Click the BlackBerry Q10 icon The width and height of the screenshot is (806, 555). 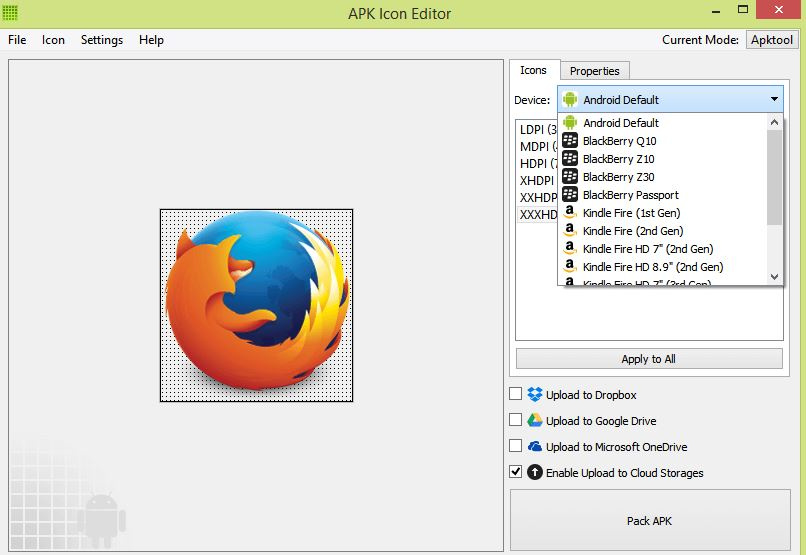[570, 141]
